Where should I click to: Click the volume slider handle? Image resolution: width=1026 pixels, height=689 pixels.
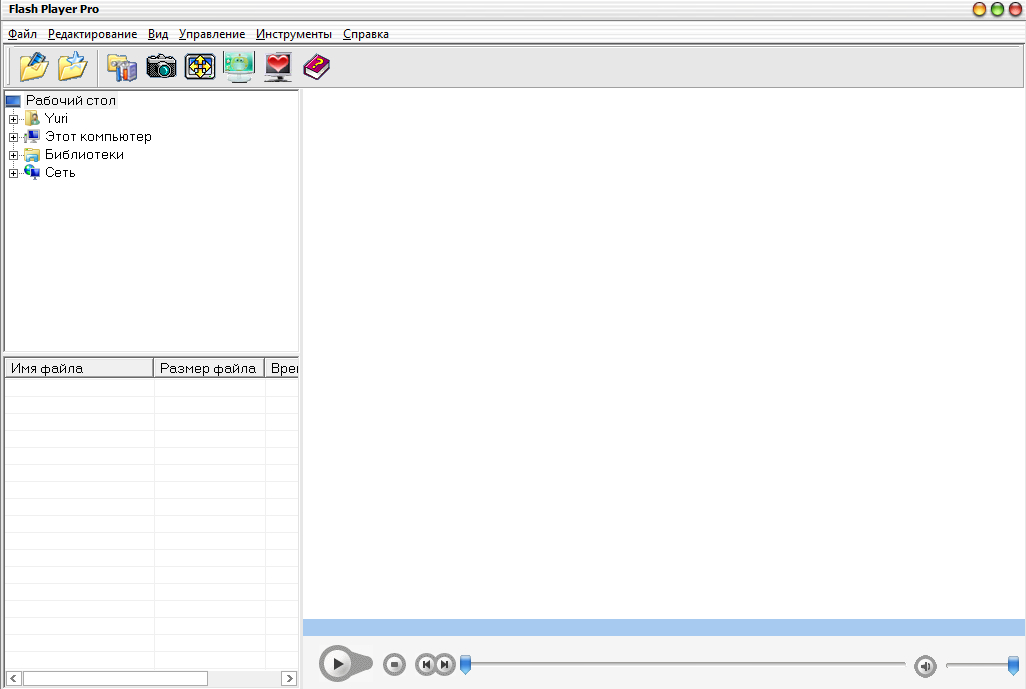point(1013,665)
